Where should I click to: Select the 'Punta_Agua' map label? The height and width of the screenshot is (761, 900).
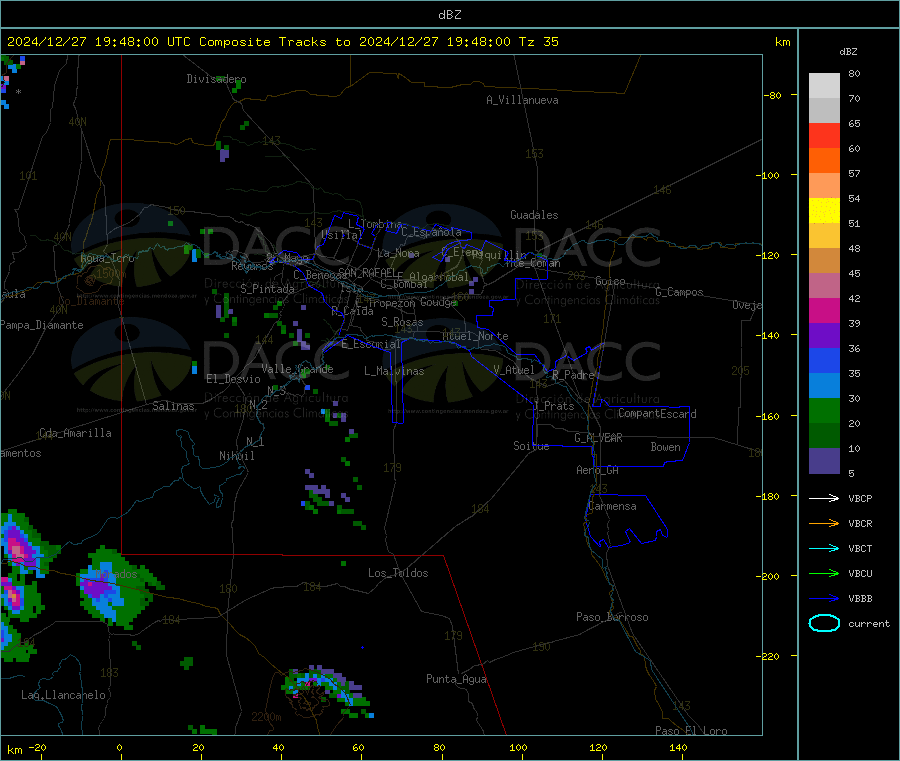(456, 679)
